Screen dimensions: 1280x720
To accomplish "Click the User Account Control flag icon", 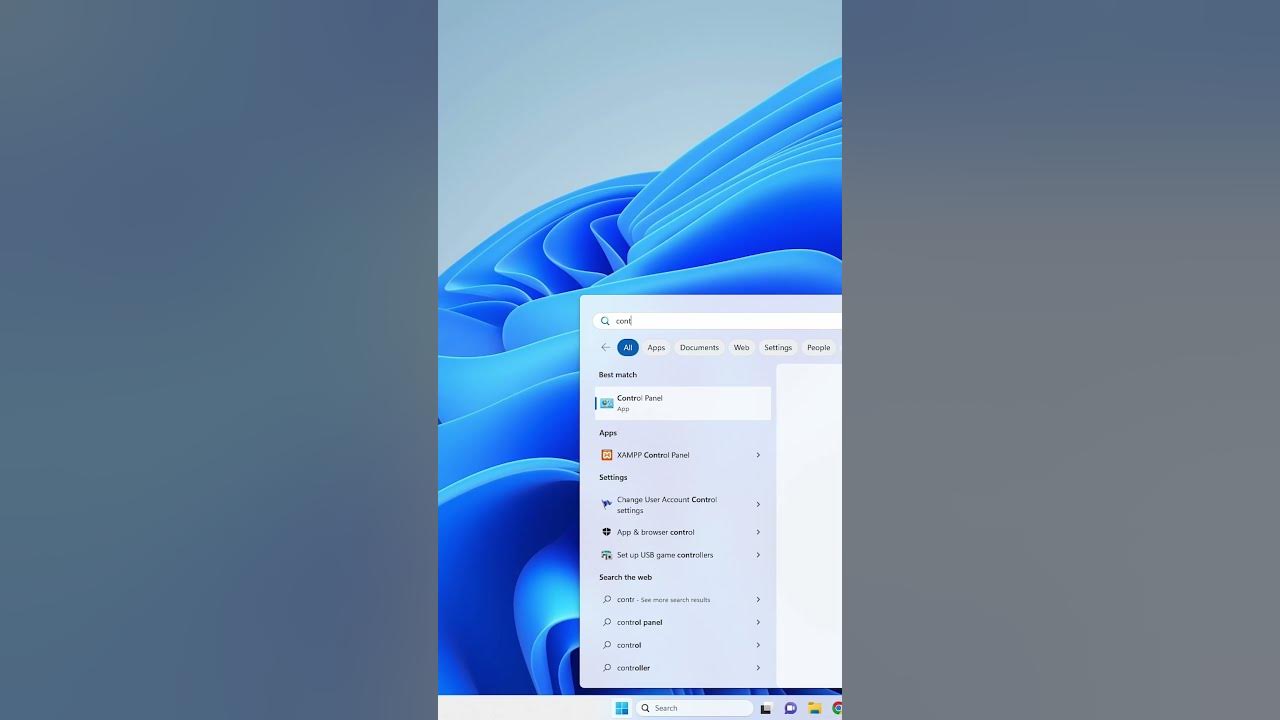I will coord(606,504).
